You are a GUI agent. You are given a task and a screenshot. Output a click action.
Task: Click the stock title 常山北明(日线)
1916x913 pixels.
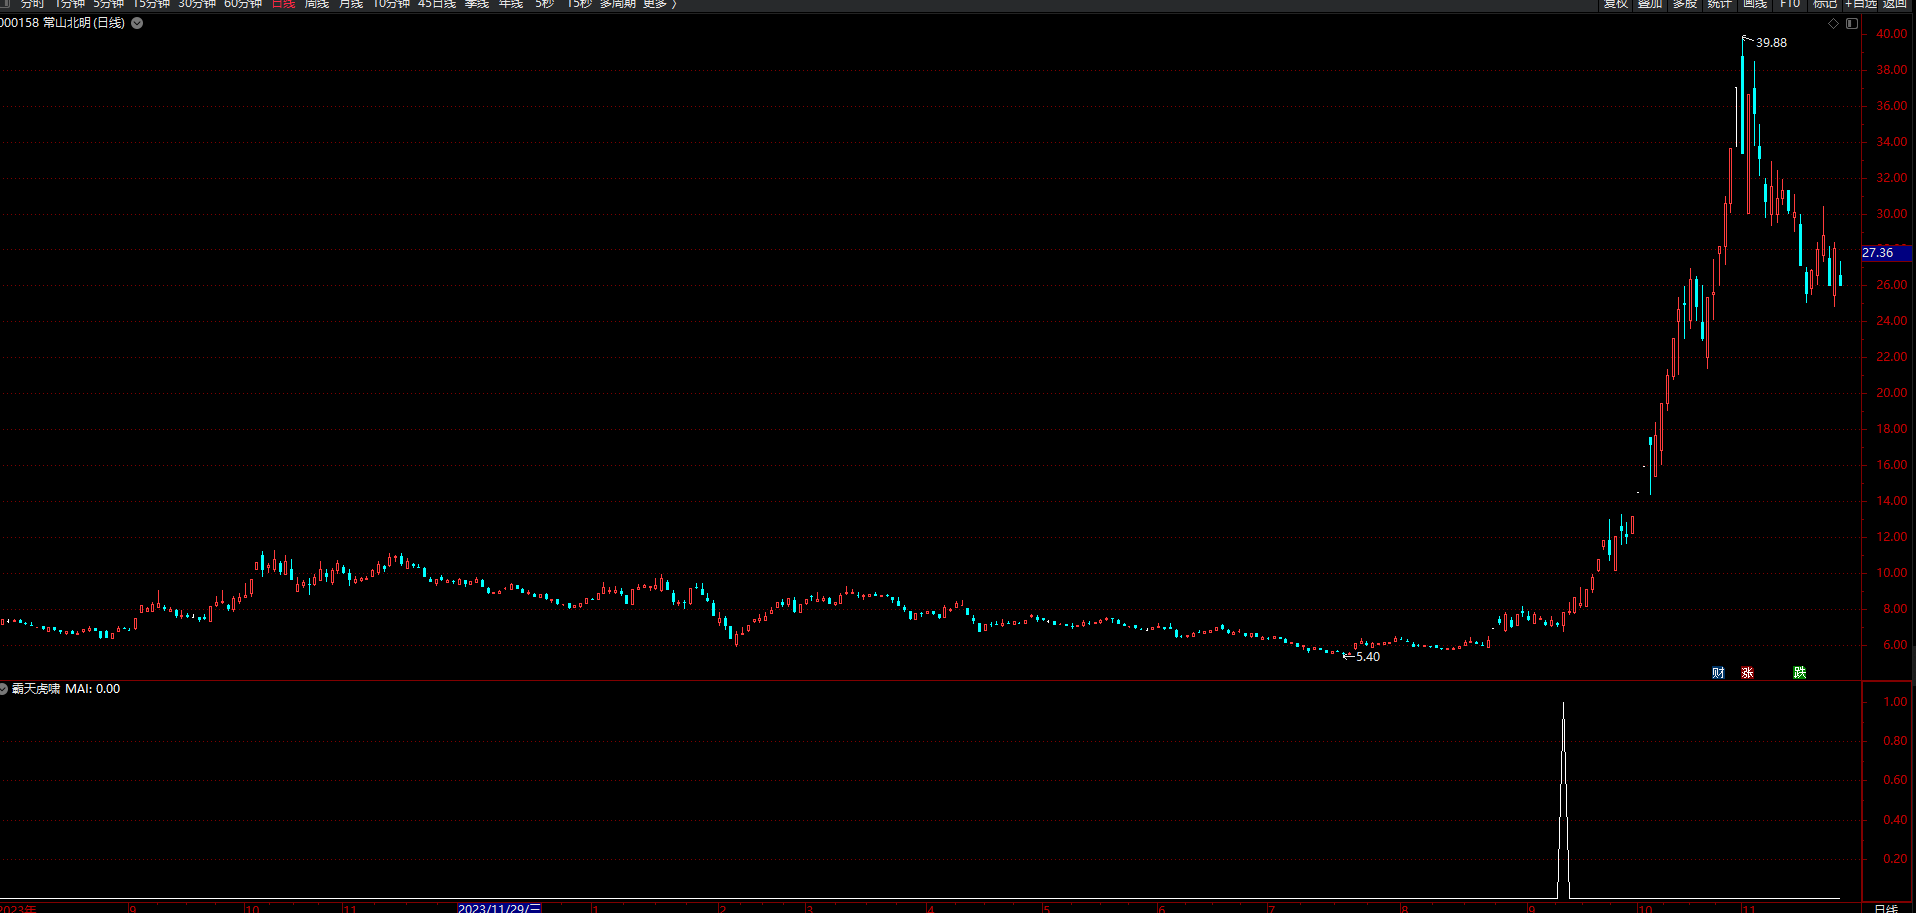click(84, 23)
